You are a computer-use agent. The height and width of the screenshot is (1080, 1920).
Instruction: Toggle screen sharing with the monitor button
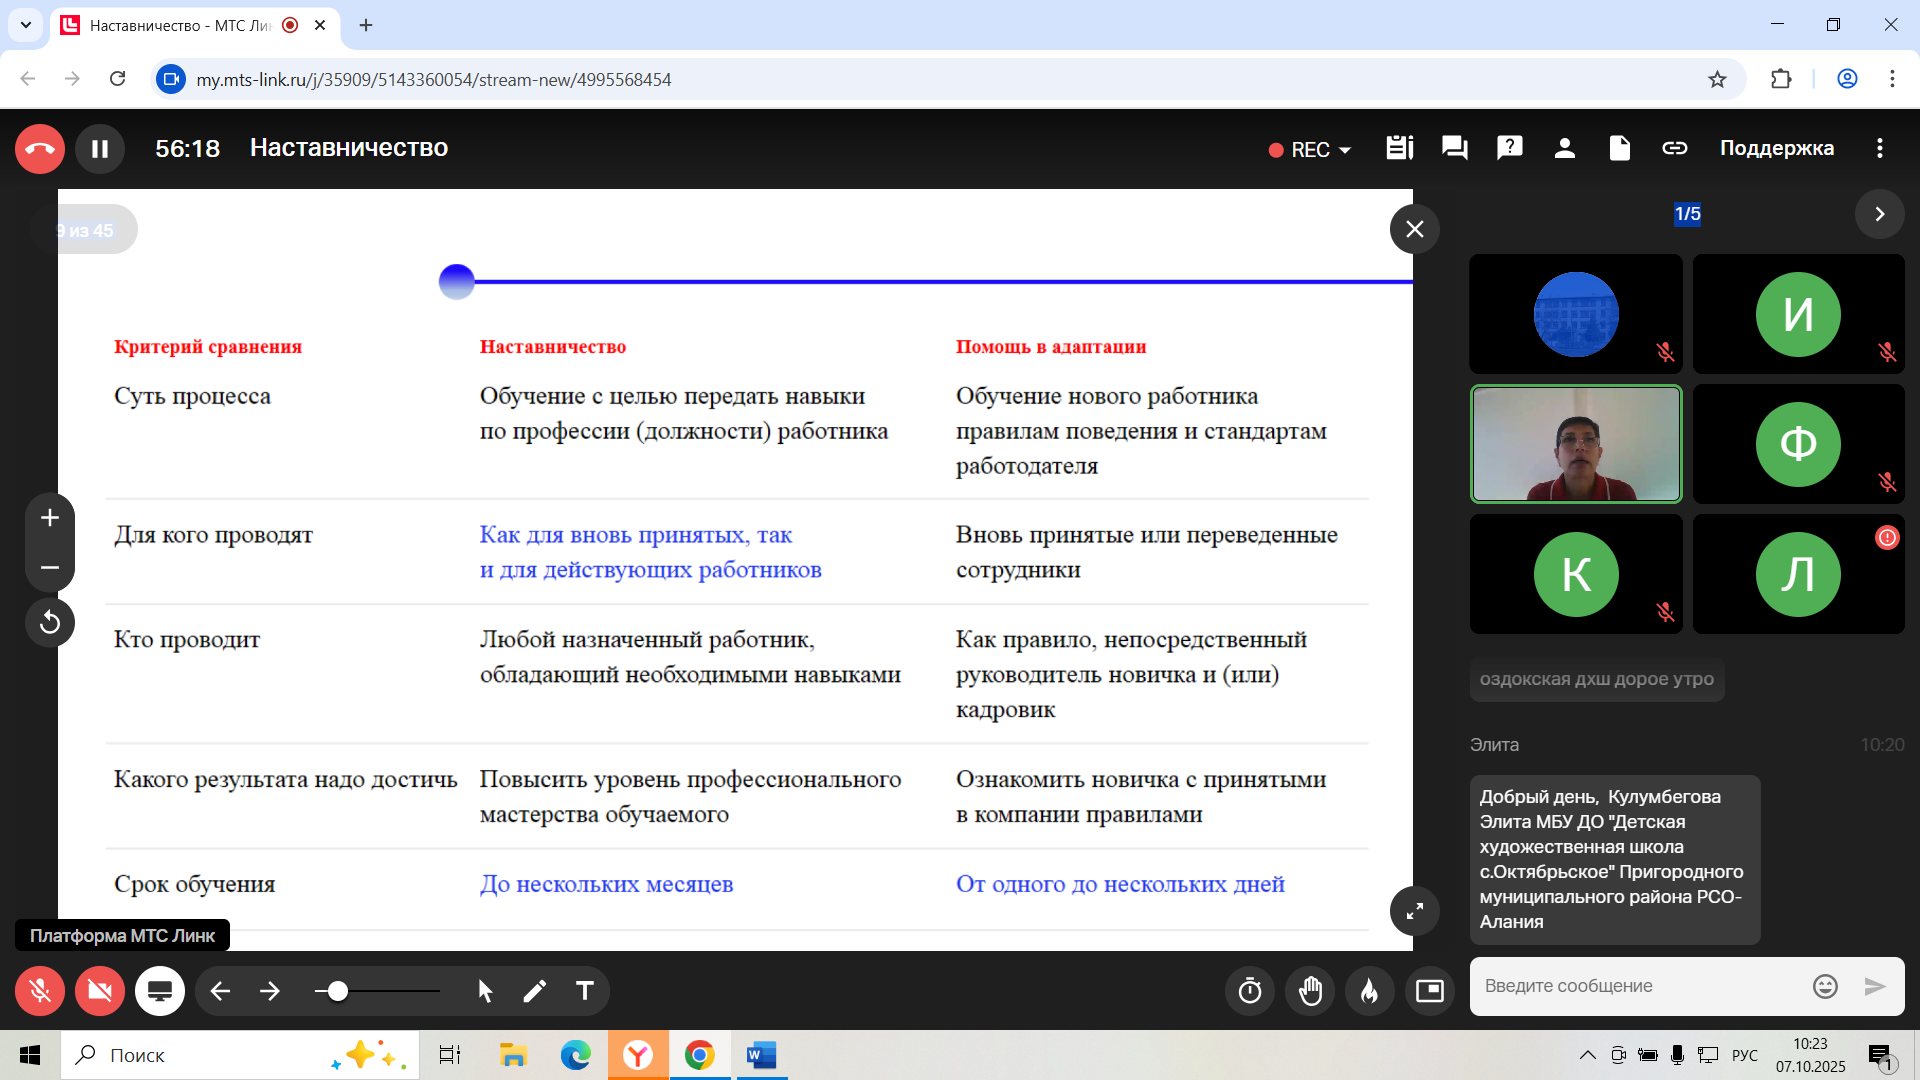pos(160,991)
